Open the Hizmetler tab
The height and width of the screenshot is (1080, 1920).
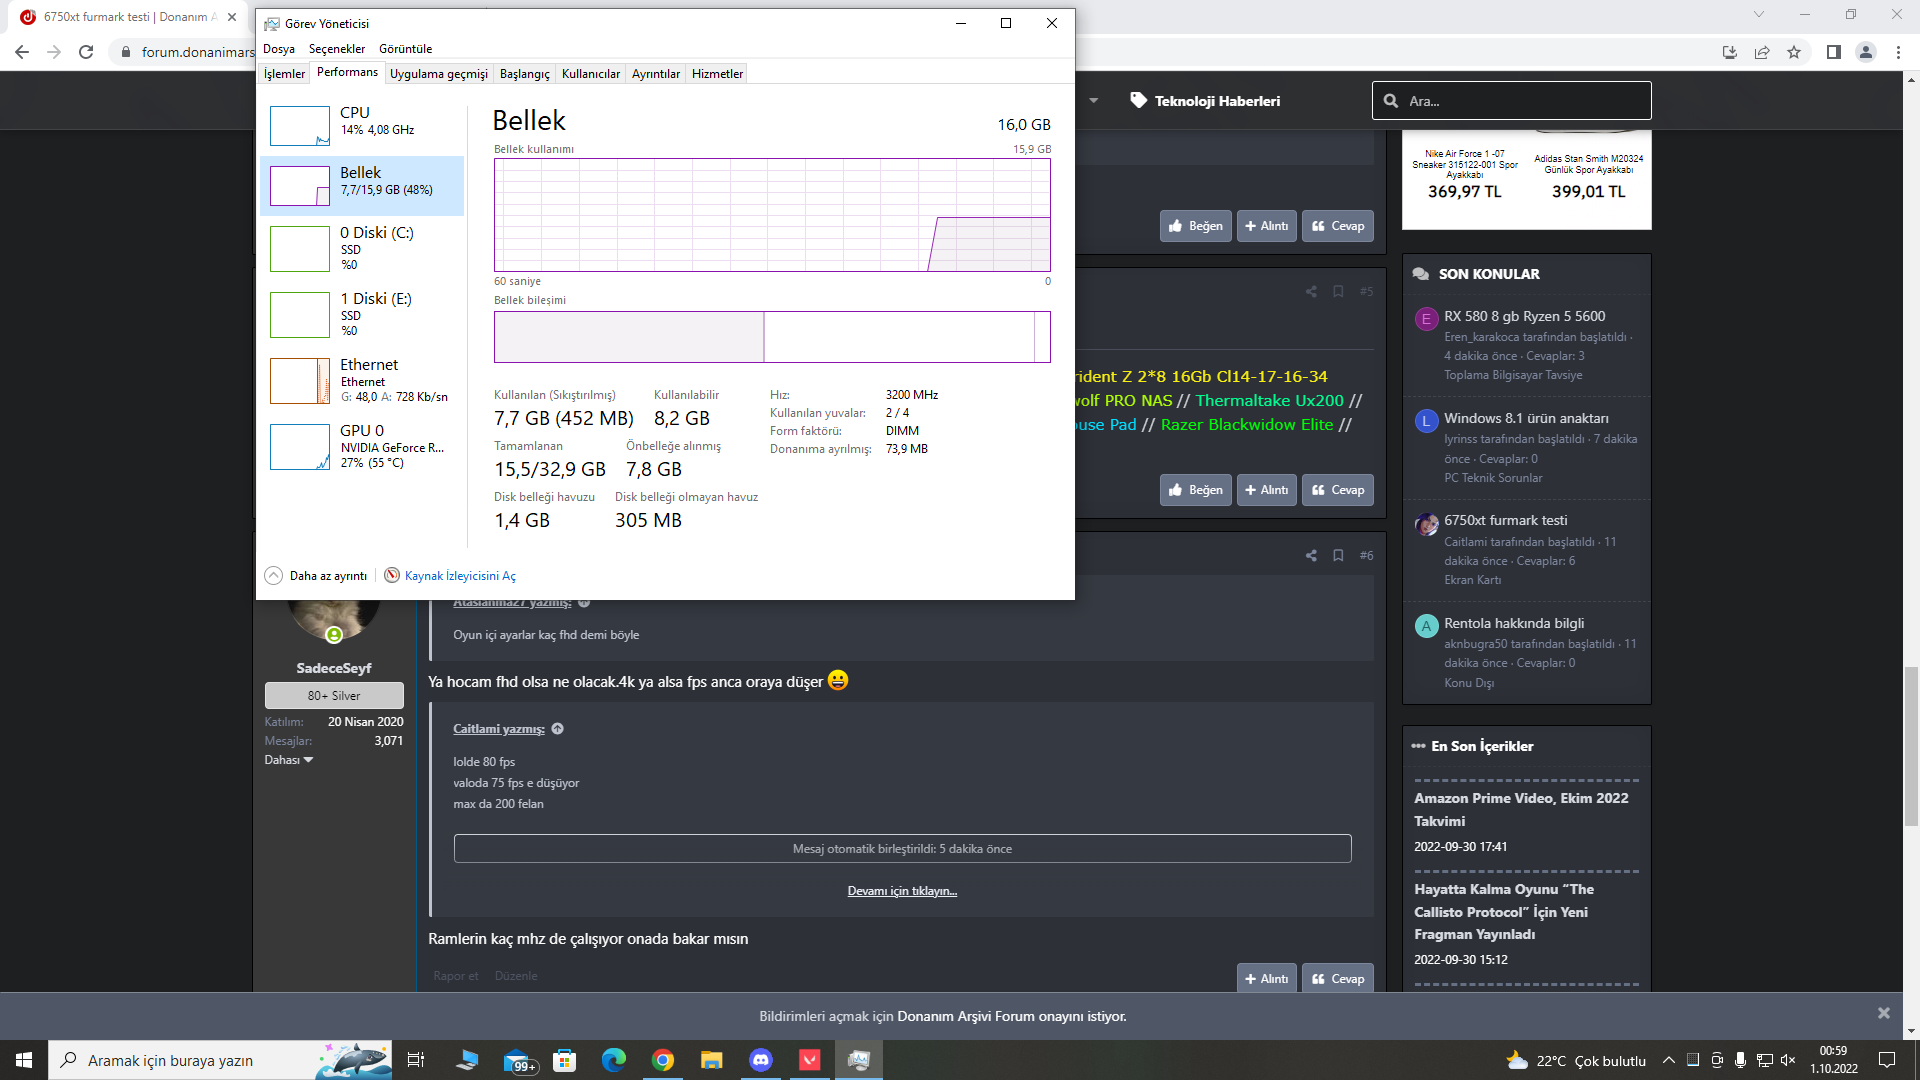point(718,74)
